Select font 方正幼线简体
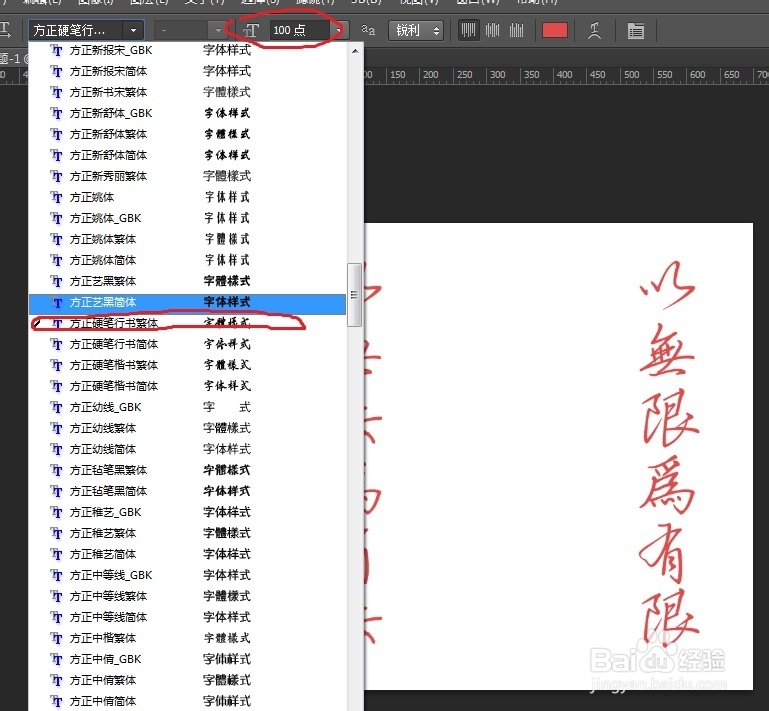This screenshot has width=769, height=711. [187, 449]
